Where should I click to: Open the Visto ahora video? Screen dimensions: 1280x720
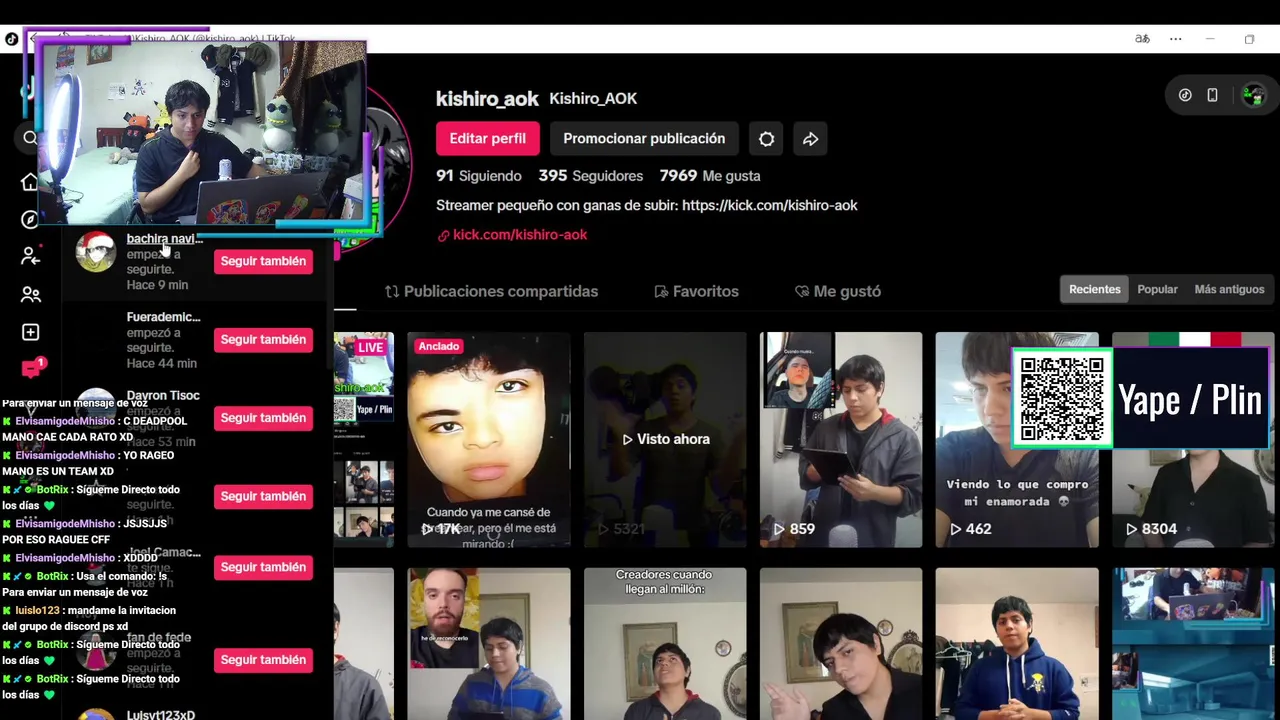(x=665, y=440)
